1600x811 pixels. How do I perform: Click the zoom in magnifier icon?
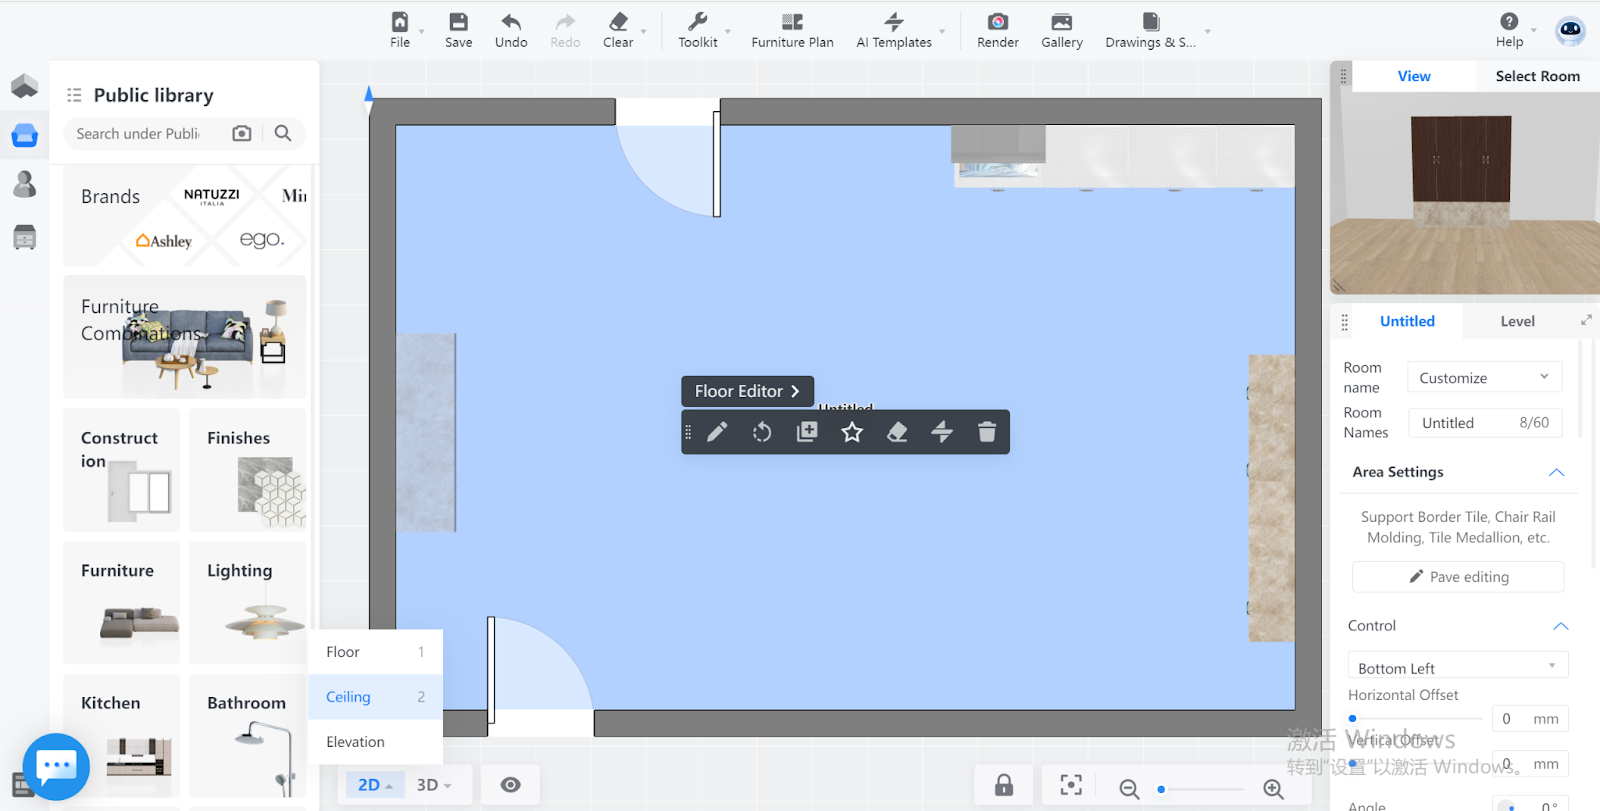(x=1273, y=789)
